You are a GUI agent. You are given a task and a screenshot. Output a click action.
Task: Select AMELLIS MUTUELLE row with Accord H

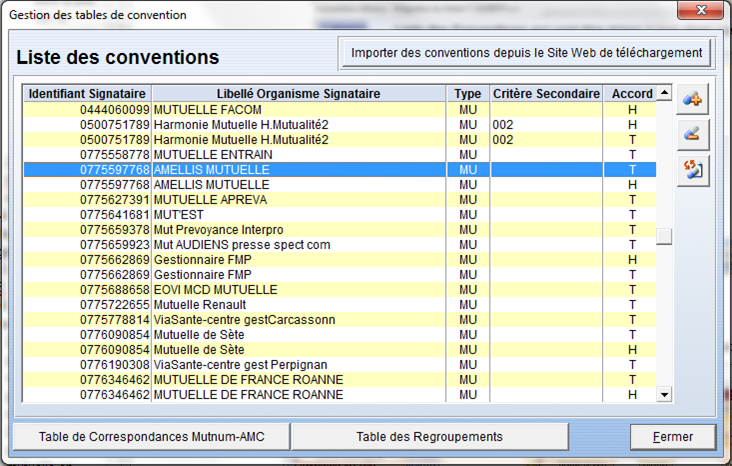340,184
